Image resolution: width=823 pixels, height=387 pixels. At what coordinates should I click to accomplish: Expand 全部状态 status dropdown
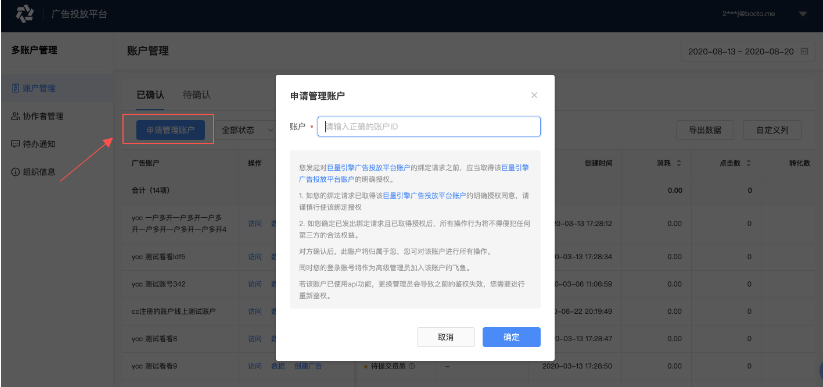pyautogui.click(x=247, y=130)
